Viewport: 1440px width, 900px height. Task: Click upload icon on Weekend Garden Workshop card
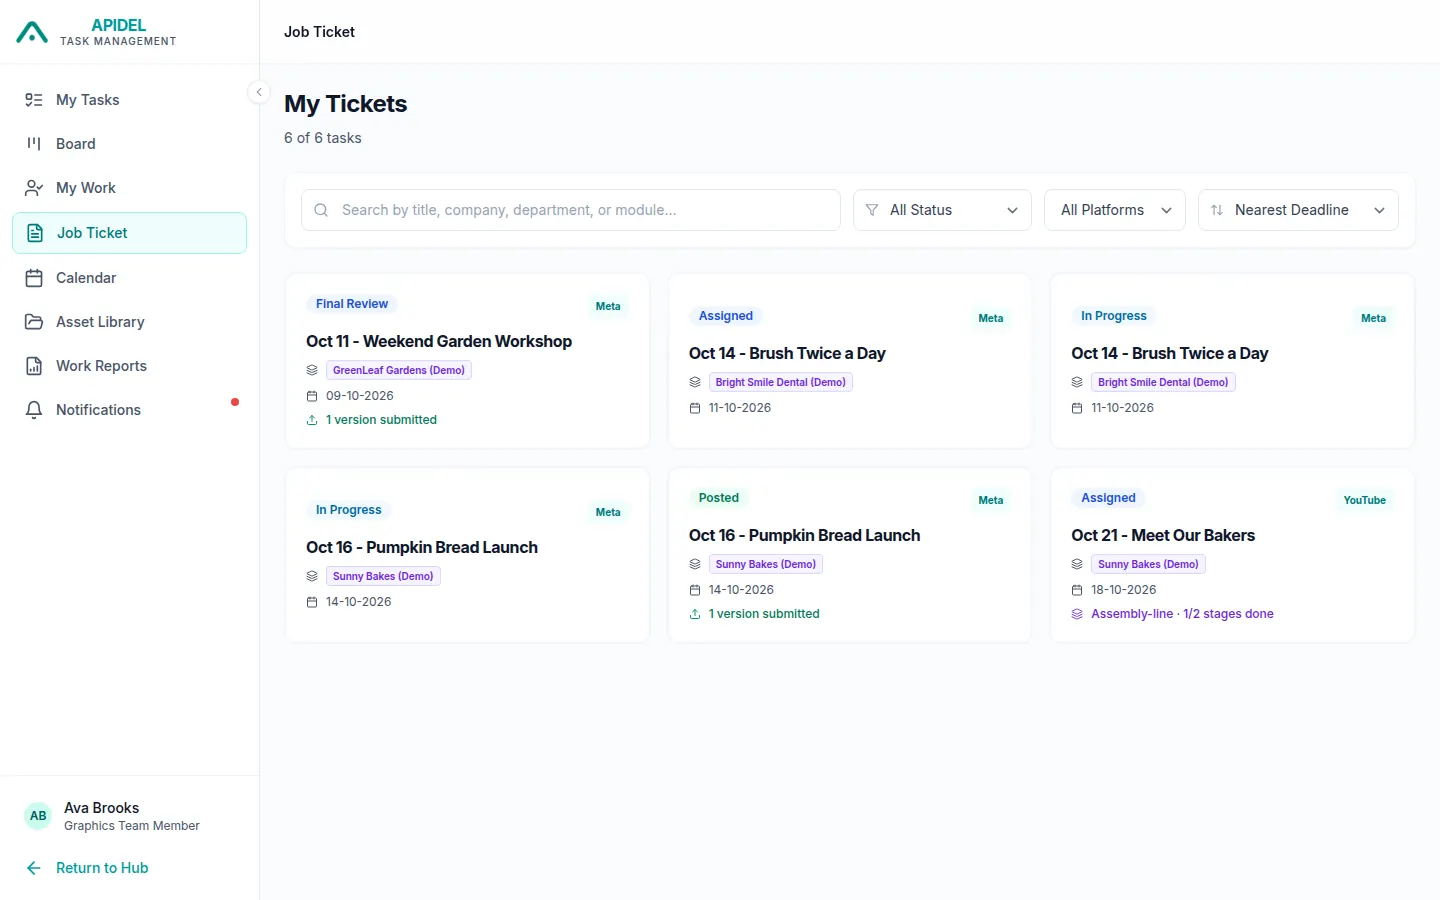pos(312,420)
